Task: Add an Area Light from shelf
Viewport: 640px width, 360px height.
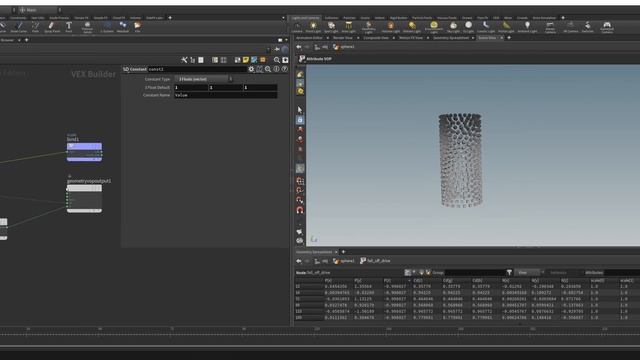Action: (x=349, y=27)
